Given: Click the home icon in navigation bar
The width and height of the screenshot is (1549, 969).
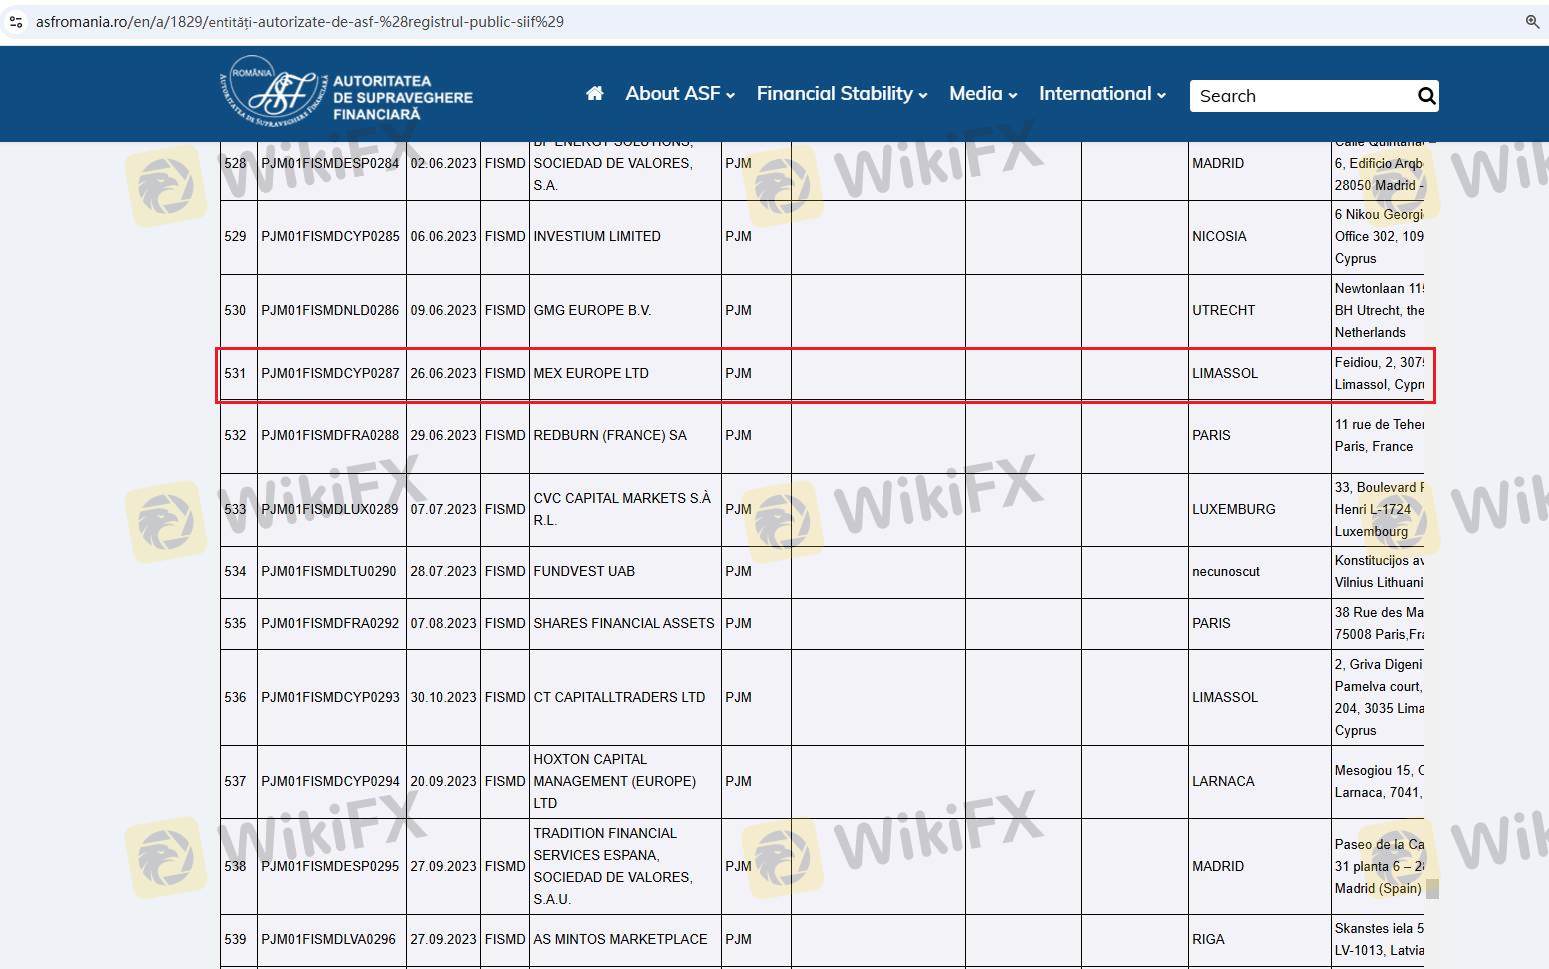Looking at the screenshot, I should point(594,94).
